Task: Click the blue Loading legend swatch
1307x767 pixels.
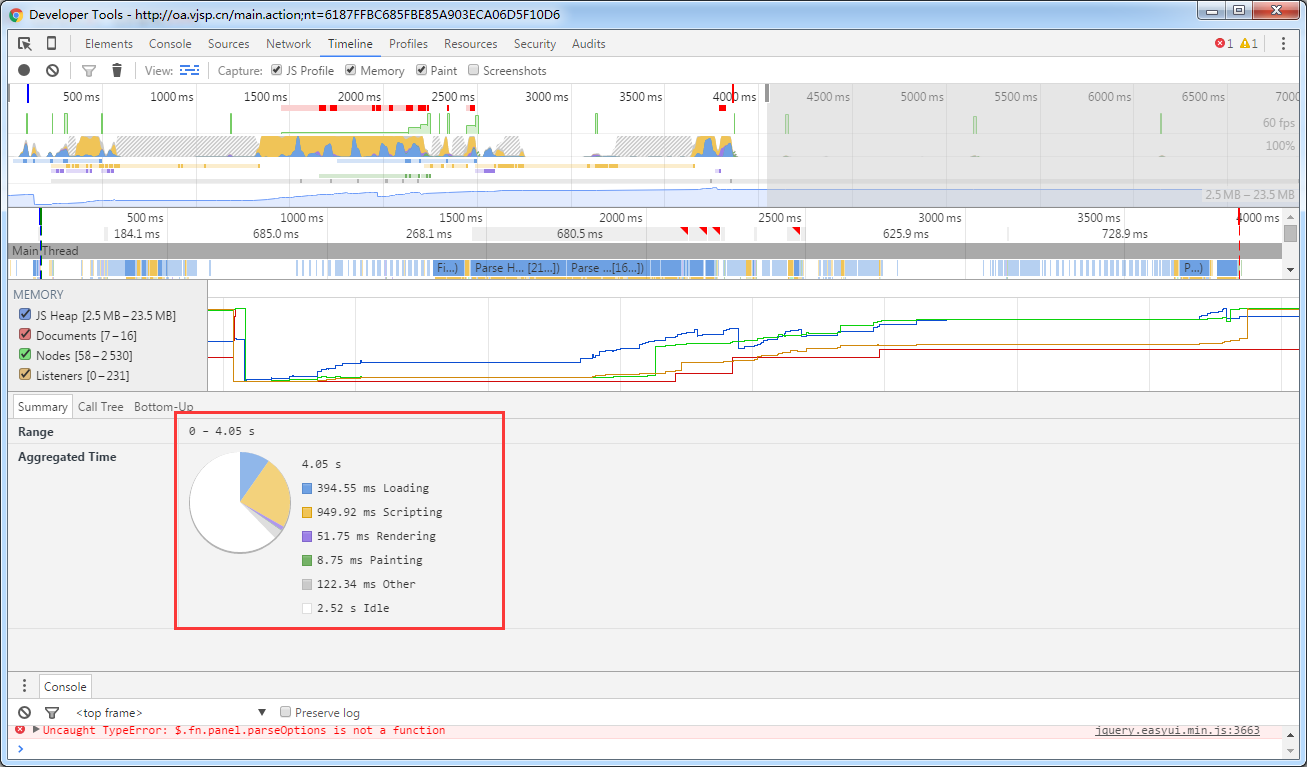Action: coord(307,488)
